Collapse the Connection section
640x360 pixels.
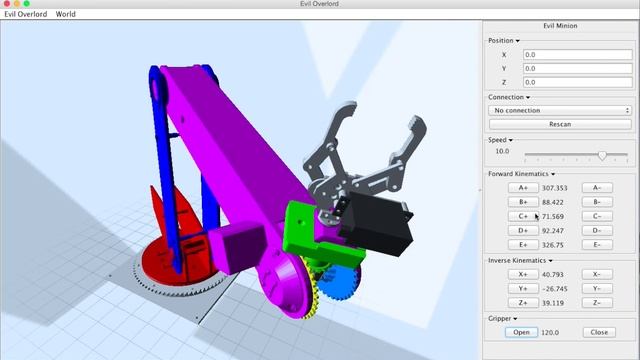pyautogui.click(x=509, y=97)
